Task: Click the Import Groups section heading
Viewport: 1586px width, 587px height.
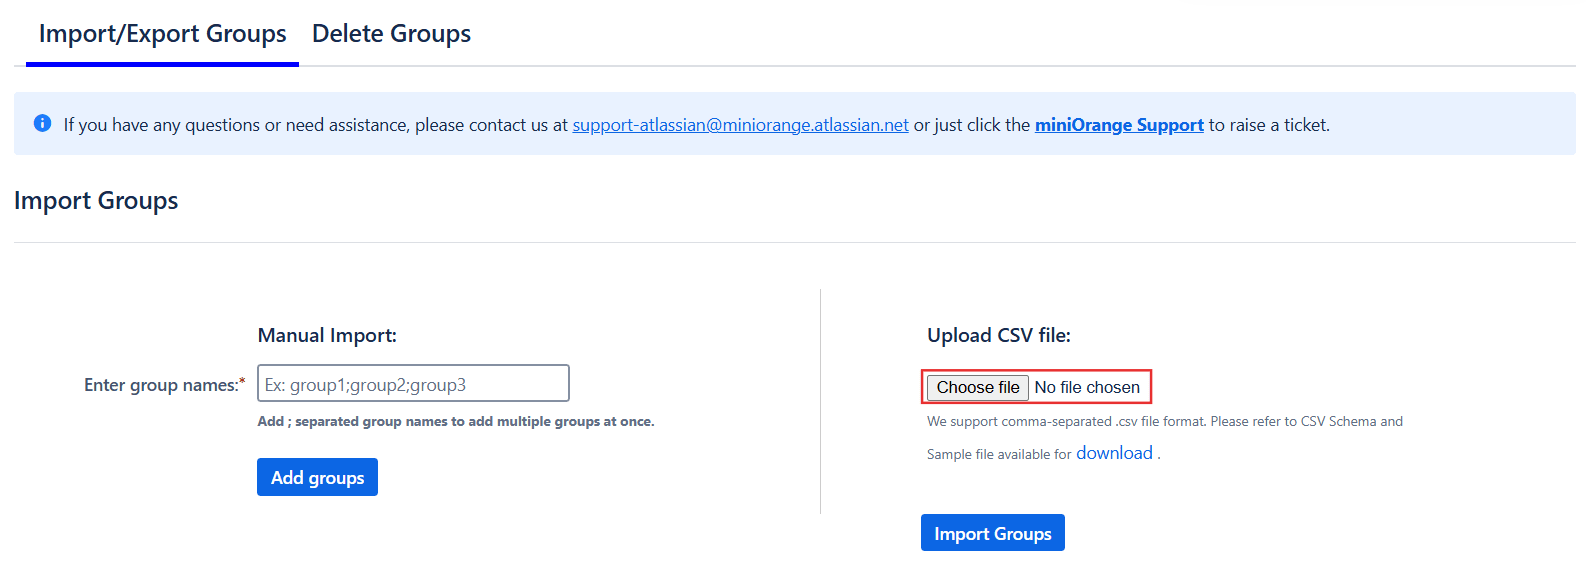Action: tap(96, 201)
